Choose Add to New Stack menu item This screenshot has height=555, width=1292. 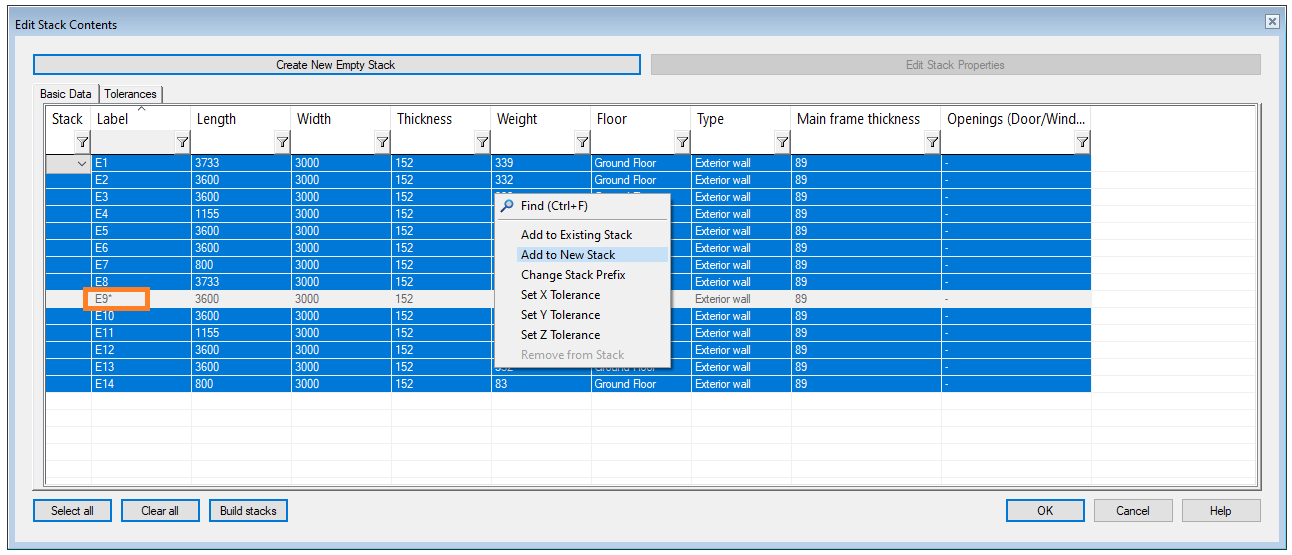tap(568, 255)
